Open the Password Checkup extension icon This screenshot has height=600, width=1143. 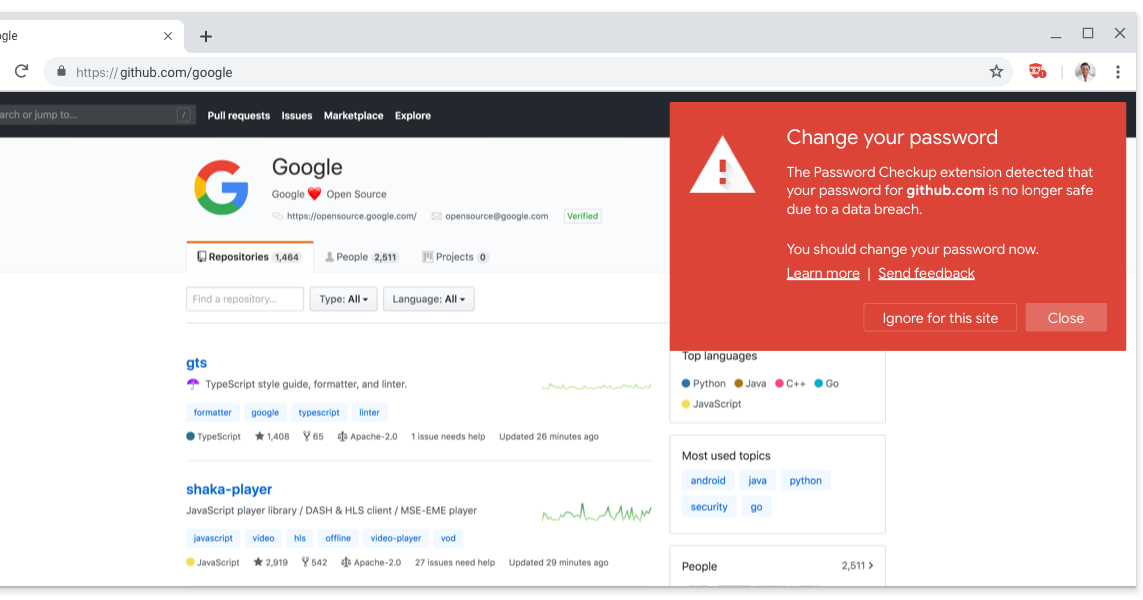1037,71
